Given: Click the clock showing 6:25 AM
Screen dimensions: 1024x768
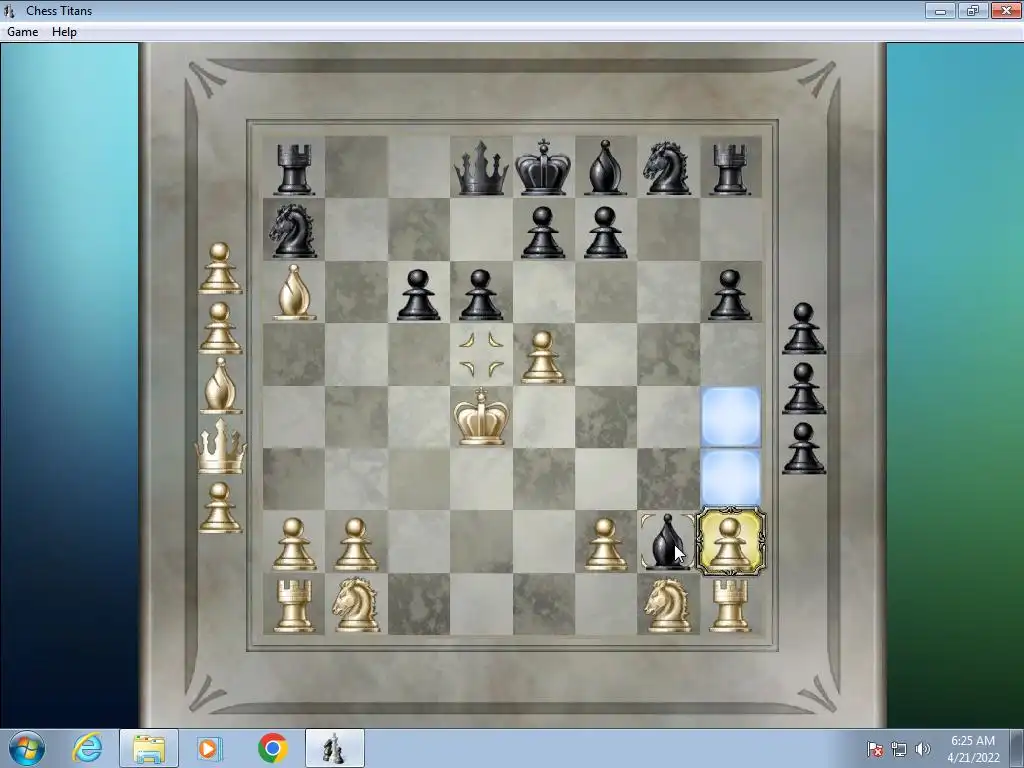Looking at the screenshot, I should pos(973,749).
